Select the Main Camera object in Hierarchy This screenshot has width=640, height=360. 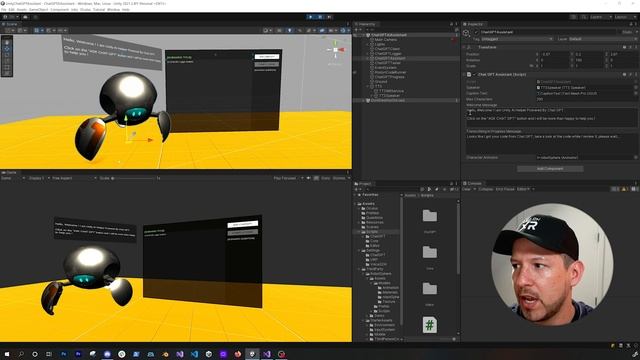point(385,40)
